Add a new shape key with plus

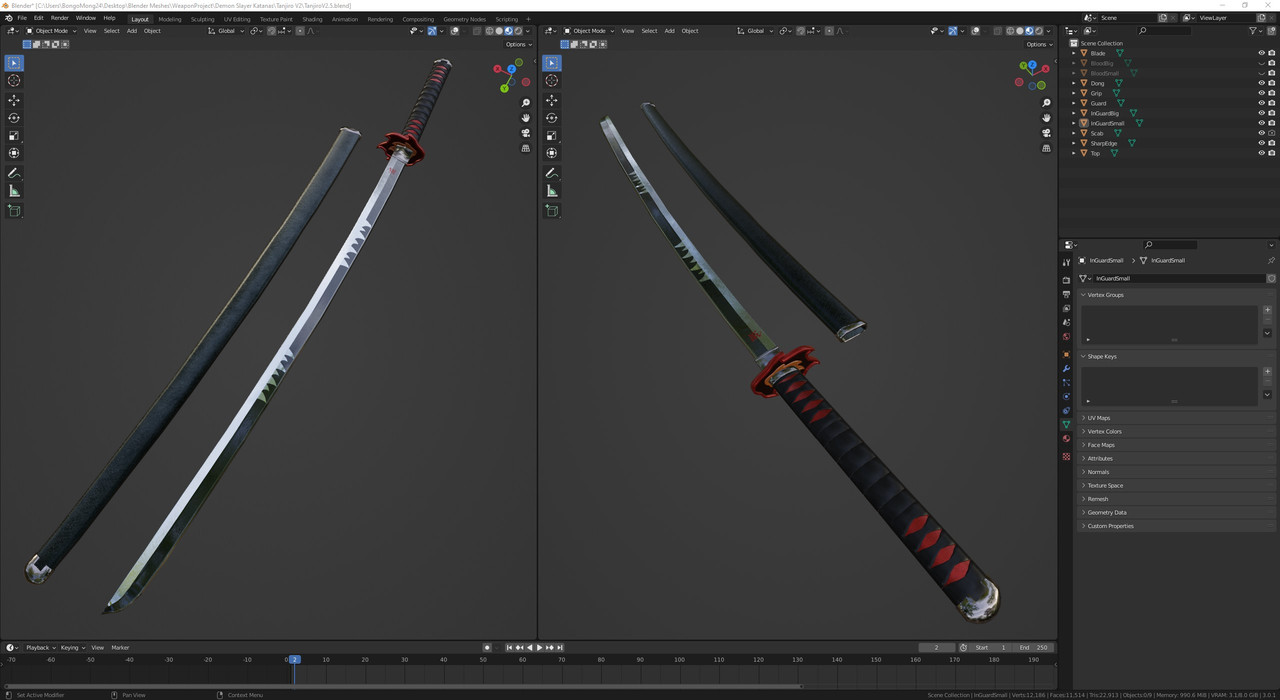pos(1267,372)
